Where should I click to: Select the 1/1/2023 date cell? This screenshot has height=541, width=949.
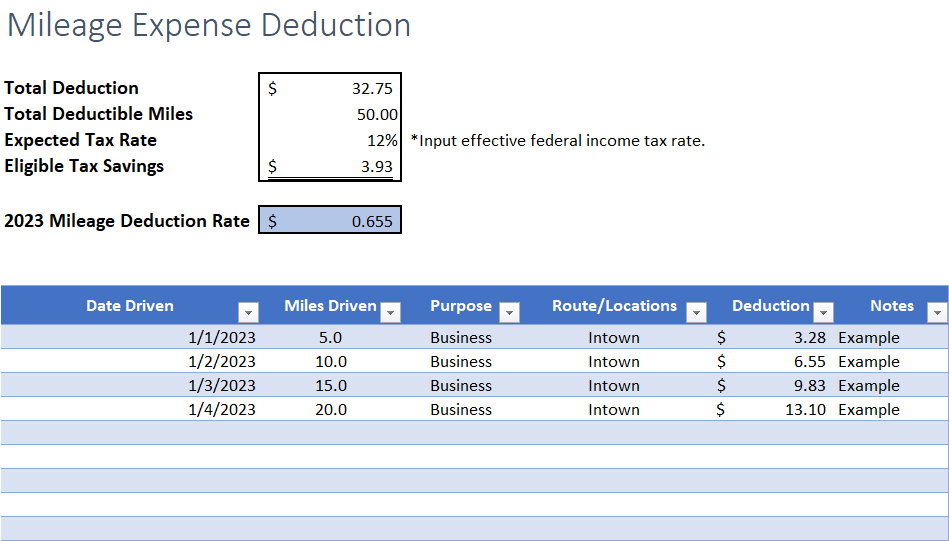130,336
